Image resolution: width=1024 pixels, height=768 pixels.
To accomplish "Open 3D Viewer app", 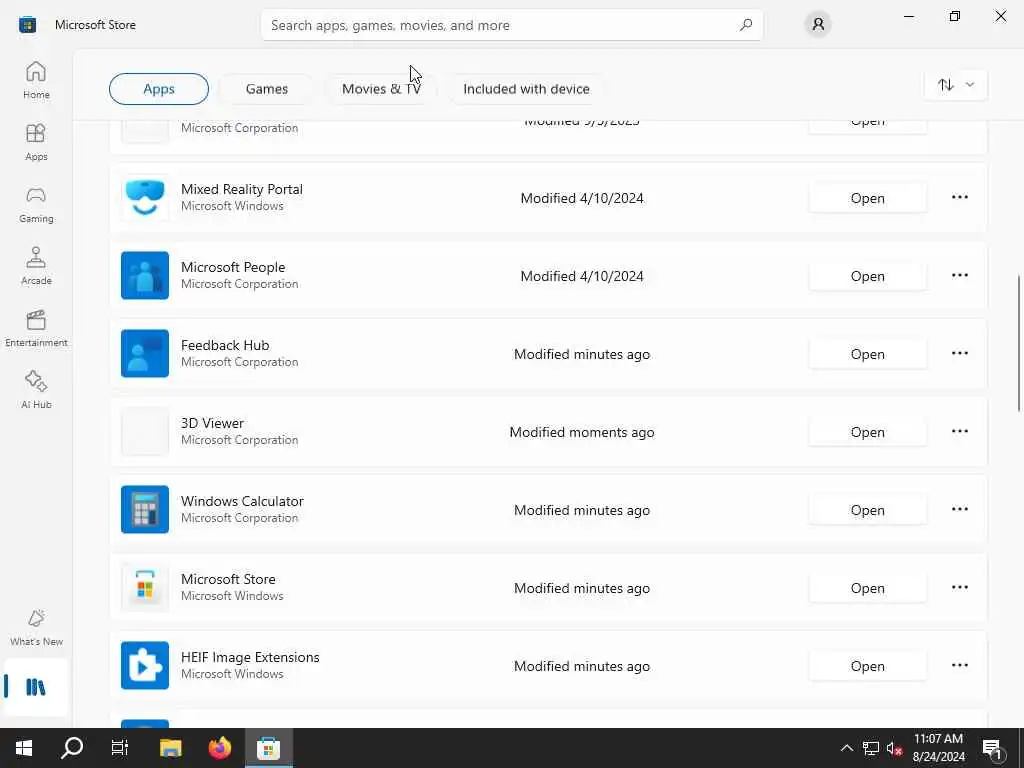I will (867, 432).
